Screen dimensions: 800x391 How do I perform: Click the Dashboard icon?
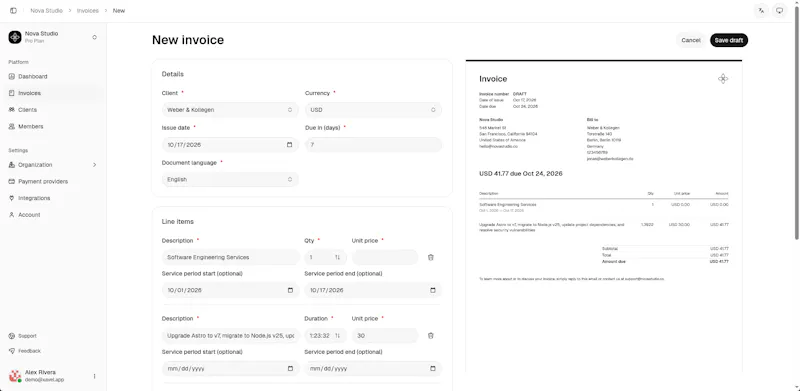(x=12, y=77)
